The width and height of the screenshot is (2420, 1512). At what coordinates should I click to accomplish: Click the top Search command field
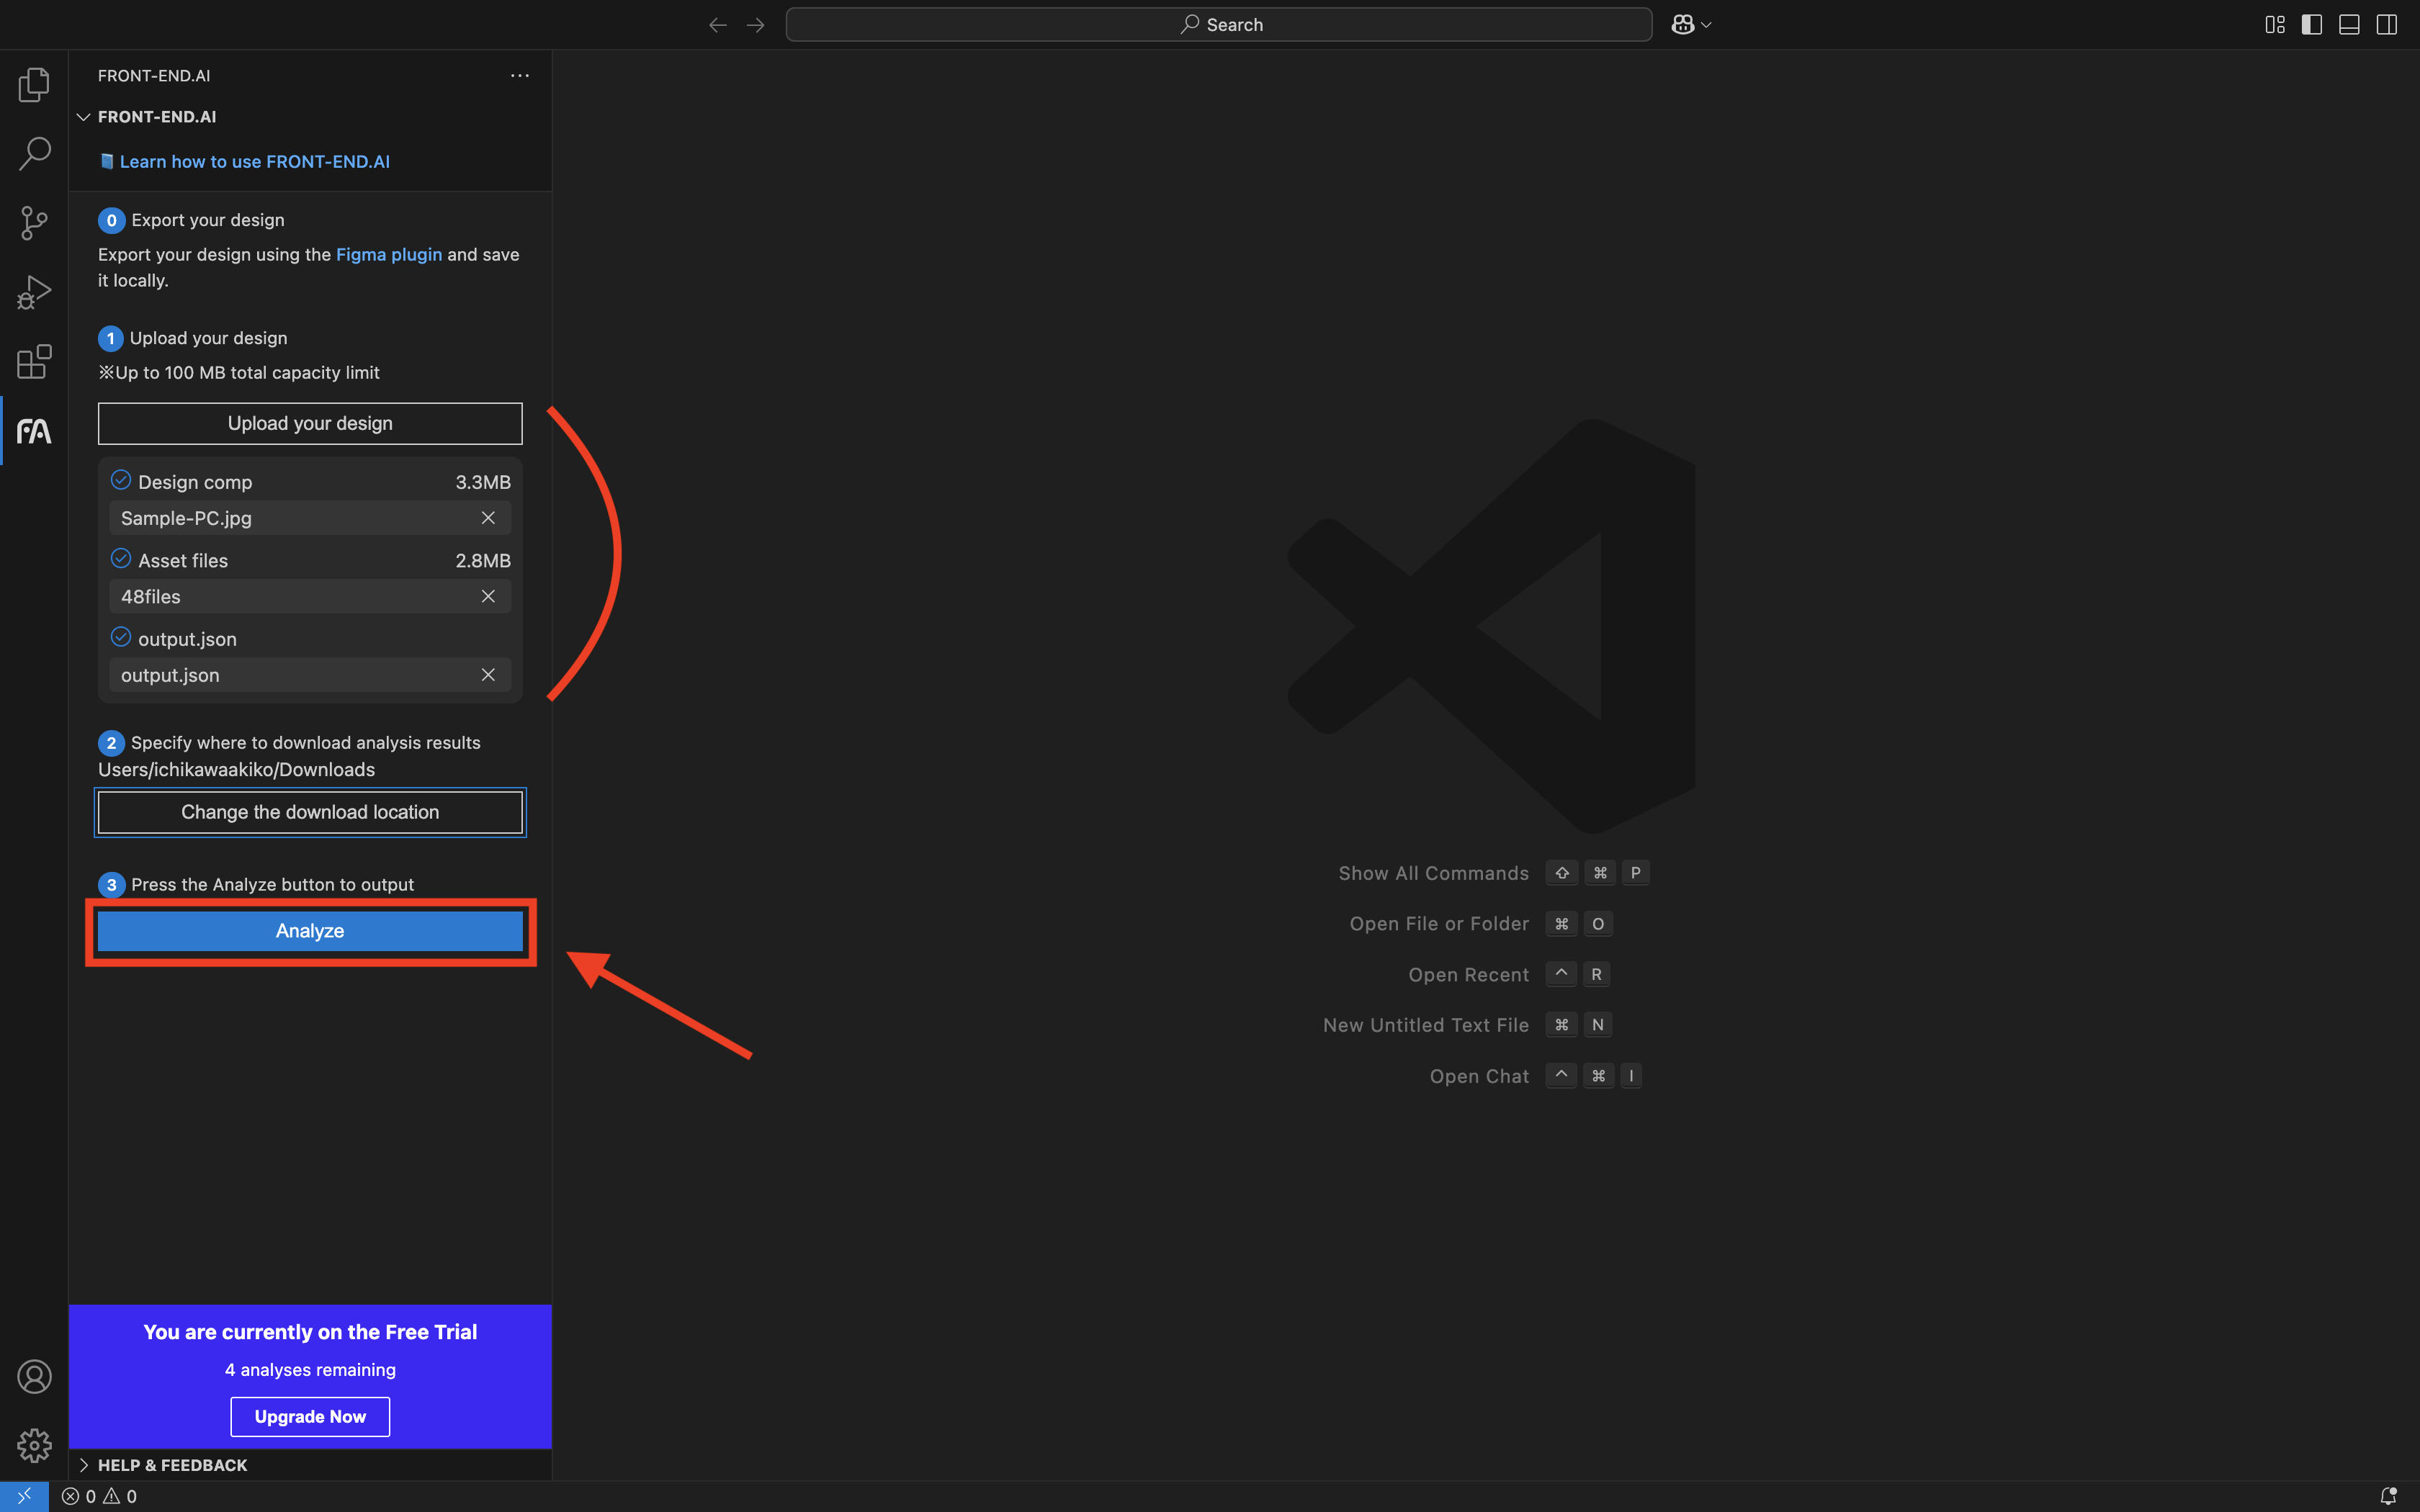click(1218, 25)
